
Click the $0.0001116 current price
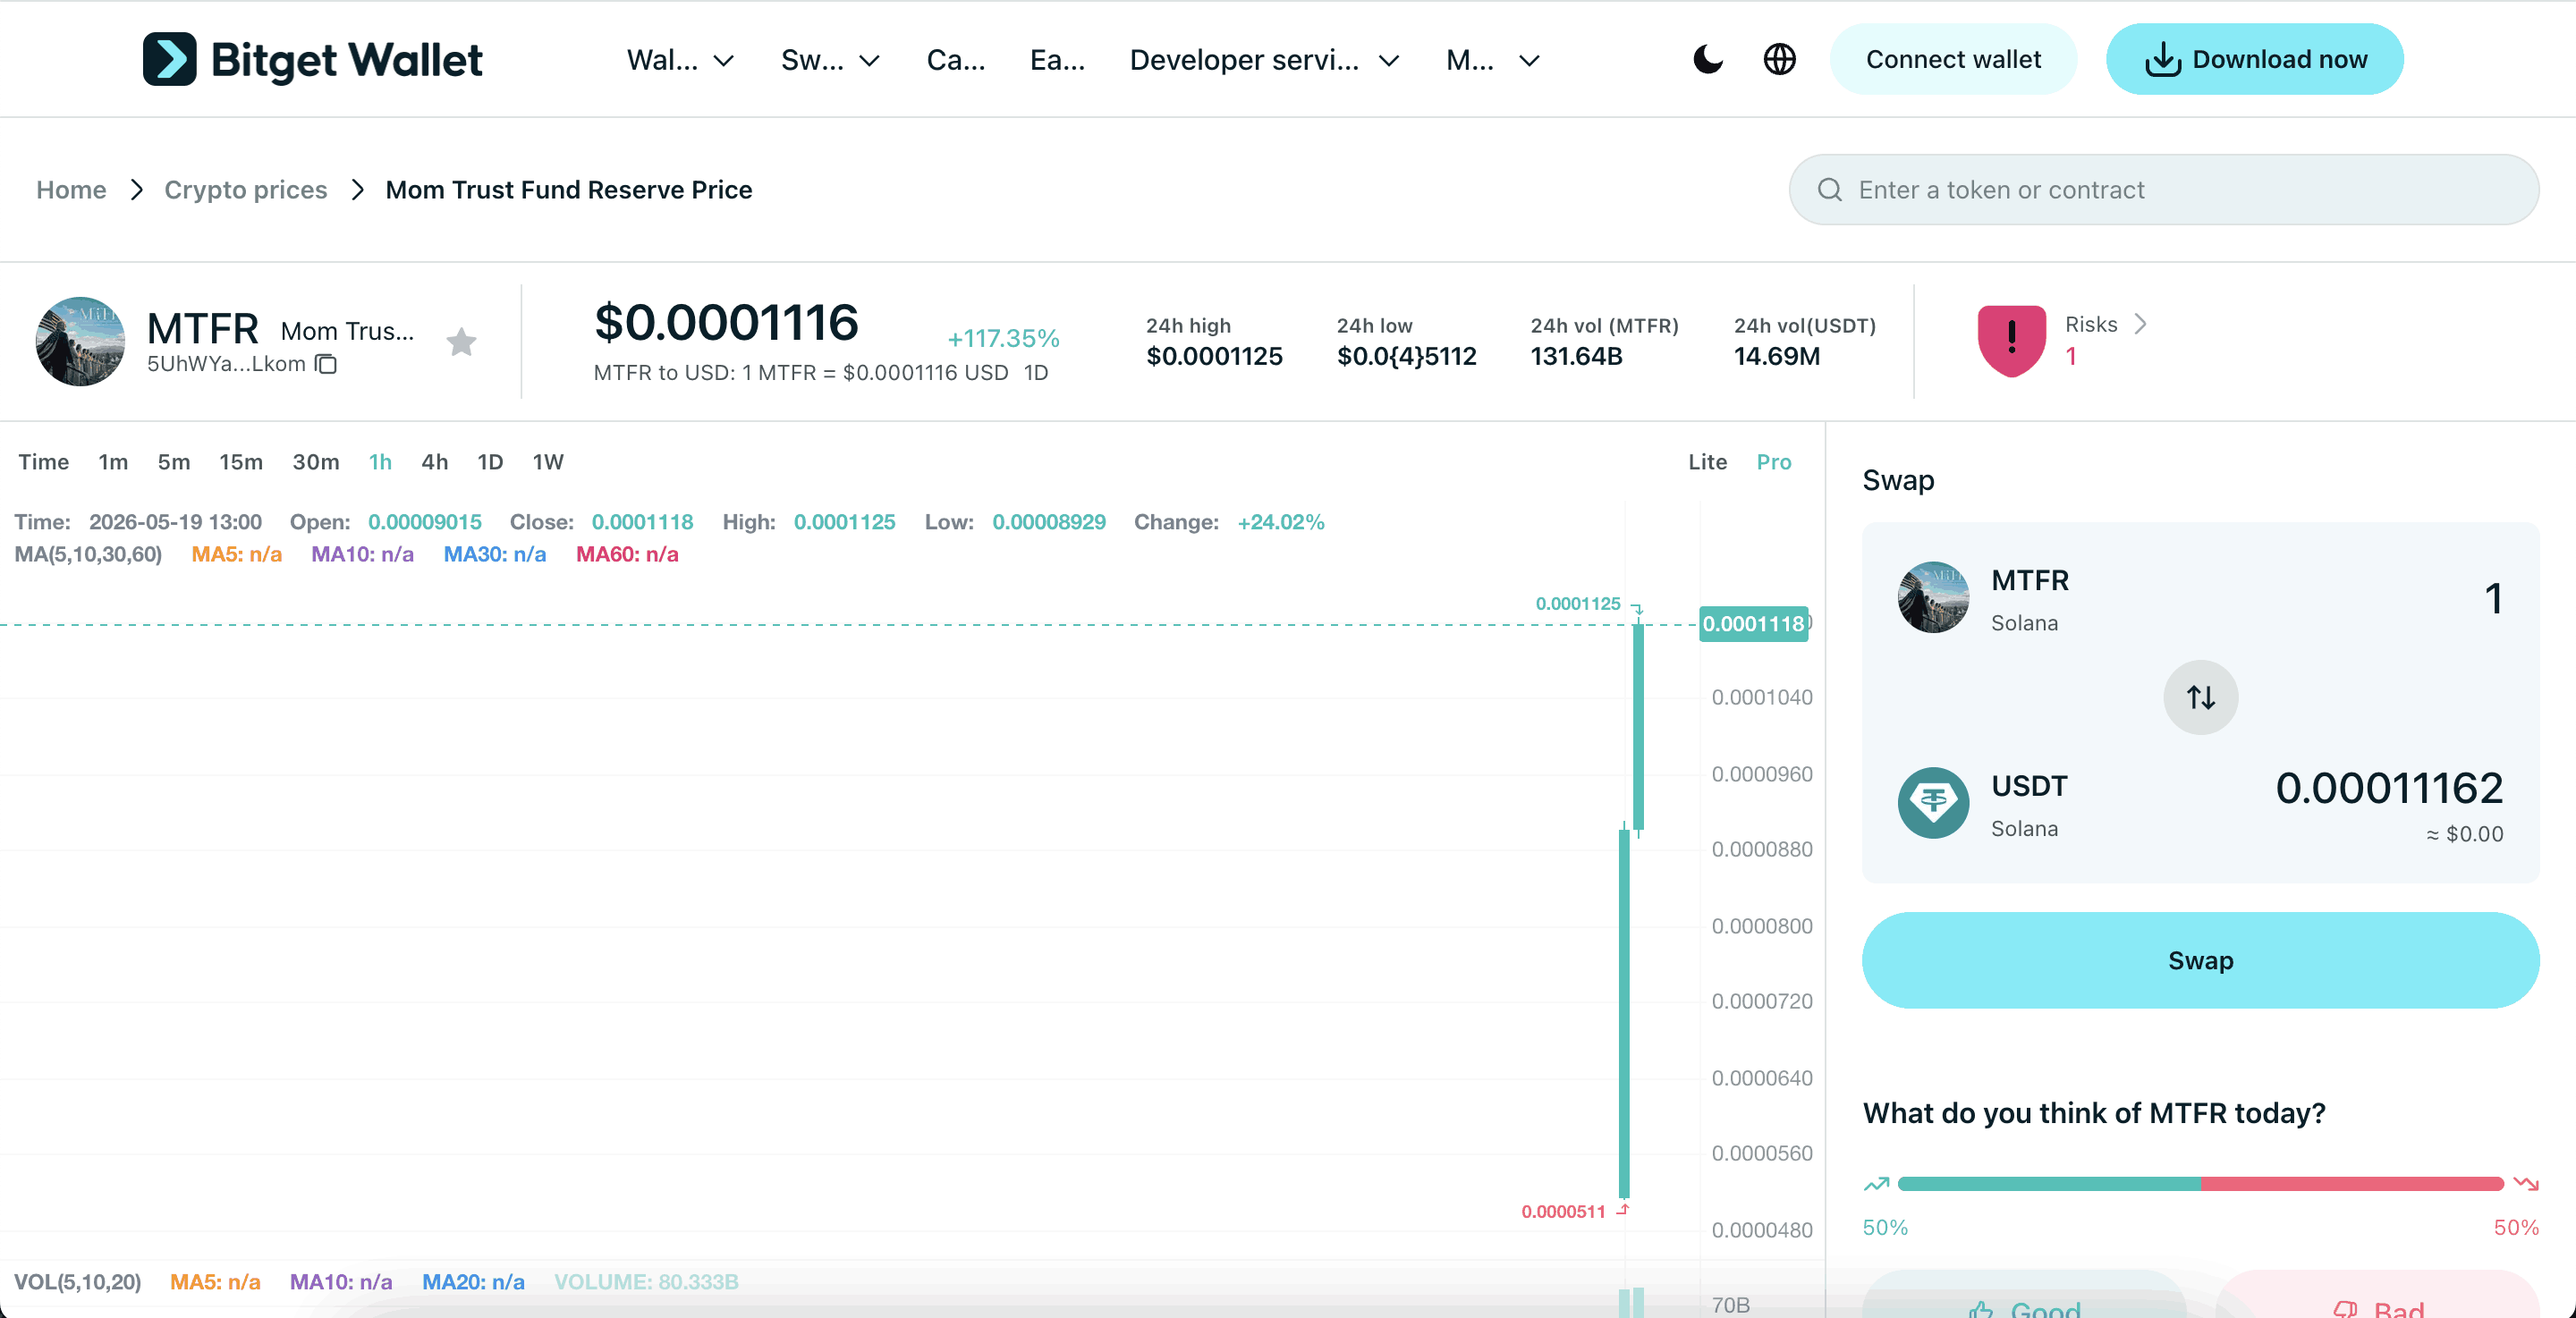coord(726,323)
